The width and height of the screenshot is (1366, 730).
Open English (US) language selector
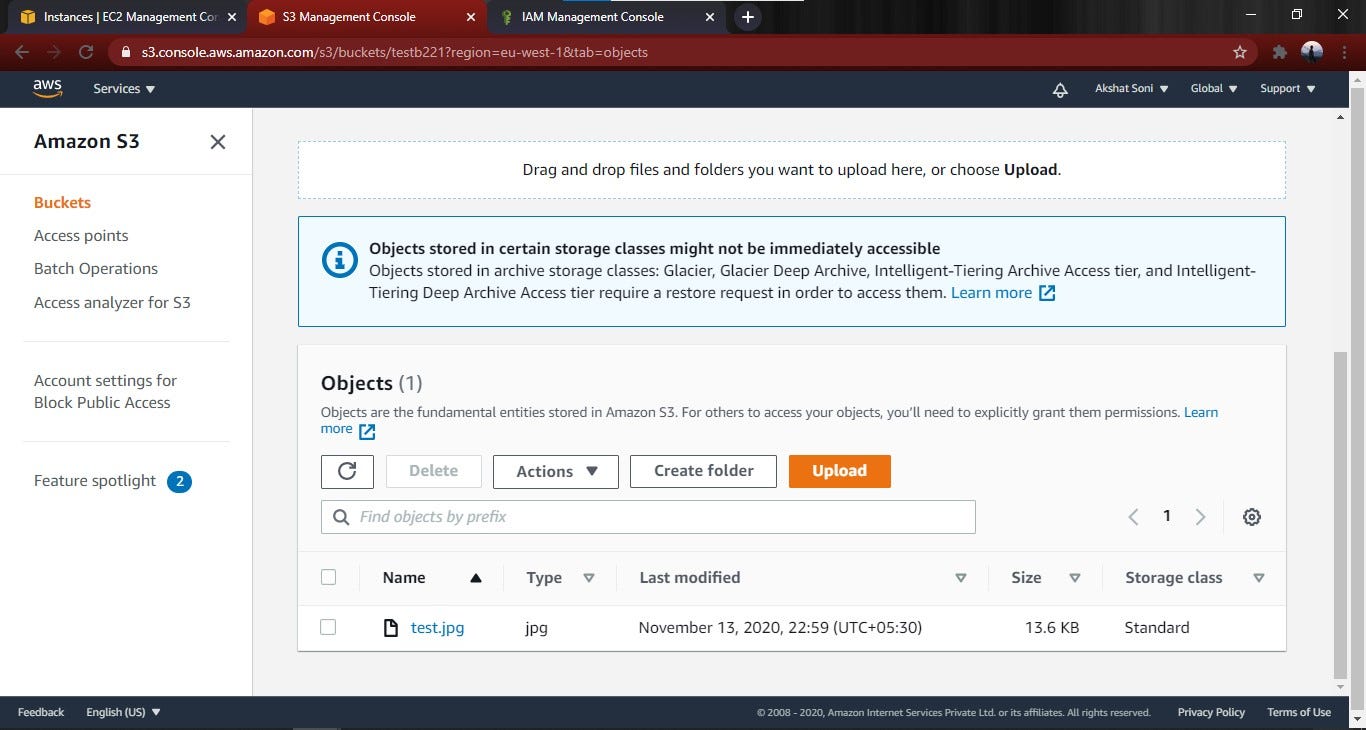click(x=123, y=712)
